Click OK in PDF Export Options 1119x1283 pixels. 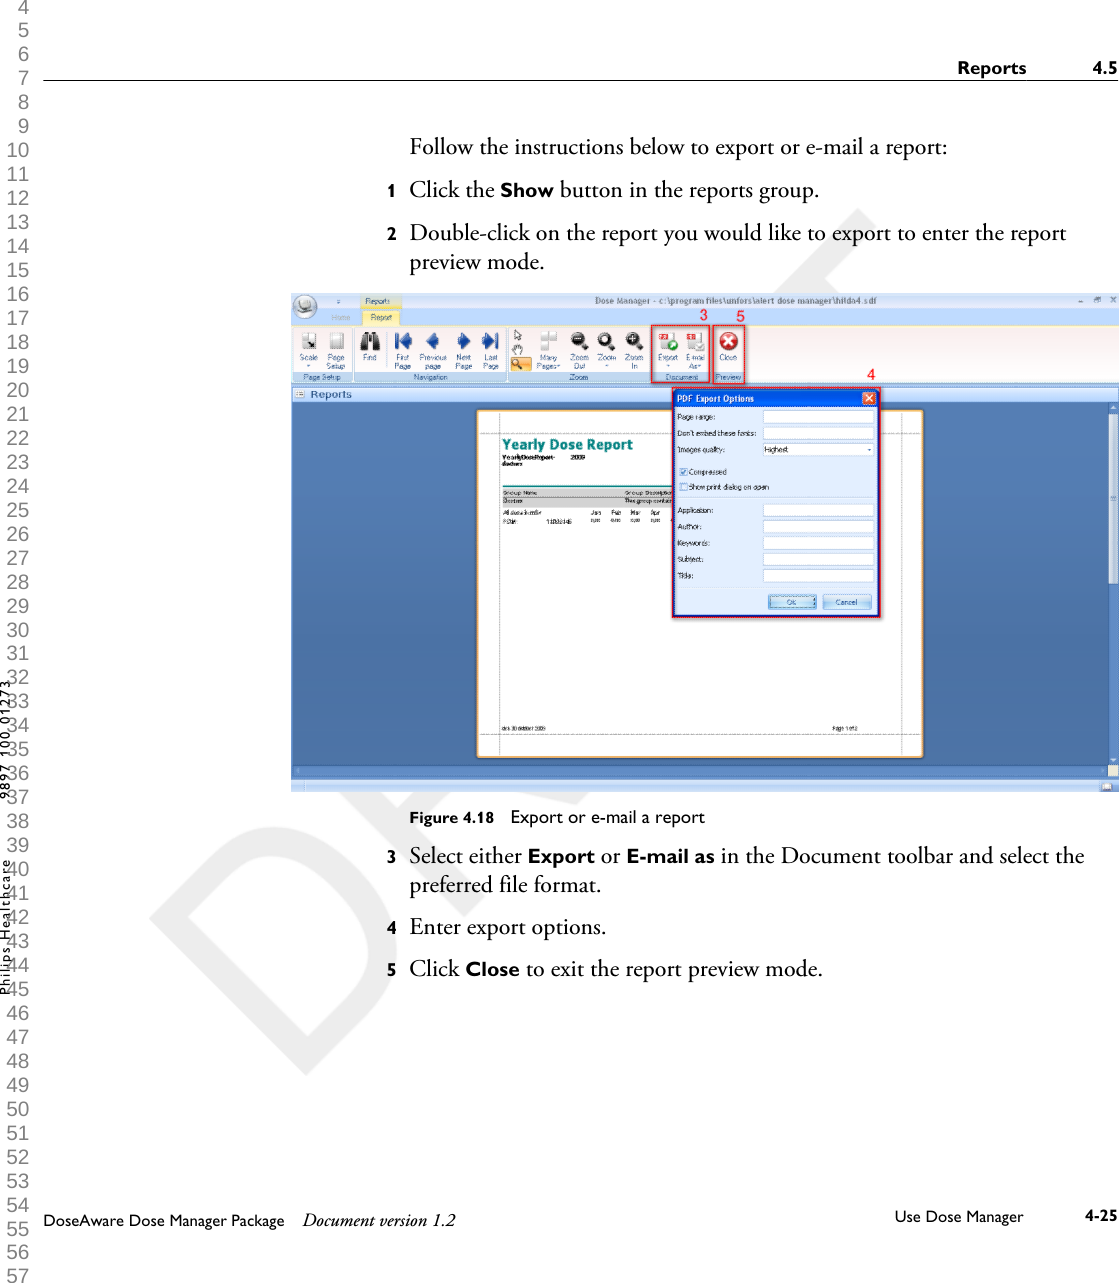point(792,602)
